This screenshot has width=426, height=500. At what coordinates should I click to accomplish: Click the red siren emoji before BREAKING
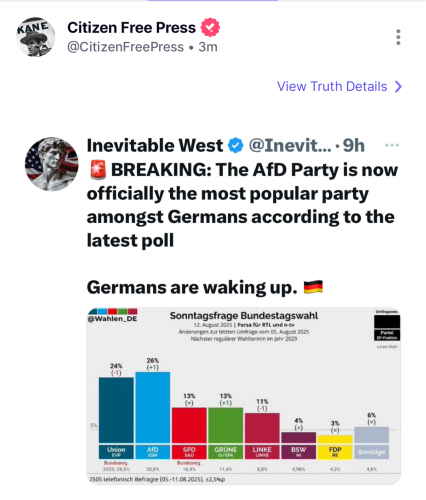(98, 169)
